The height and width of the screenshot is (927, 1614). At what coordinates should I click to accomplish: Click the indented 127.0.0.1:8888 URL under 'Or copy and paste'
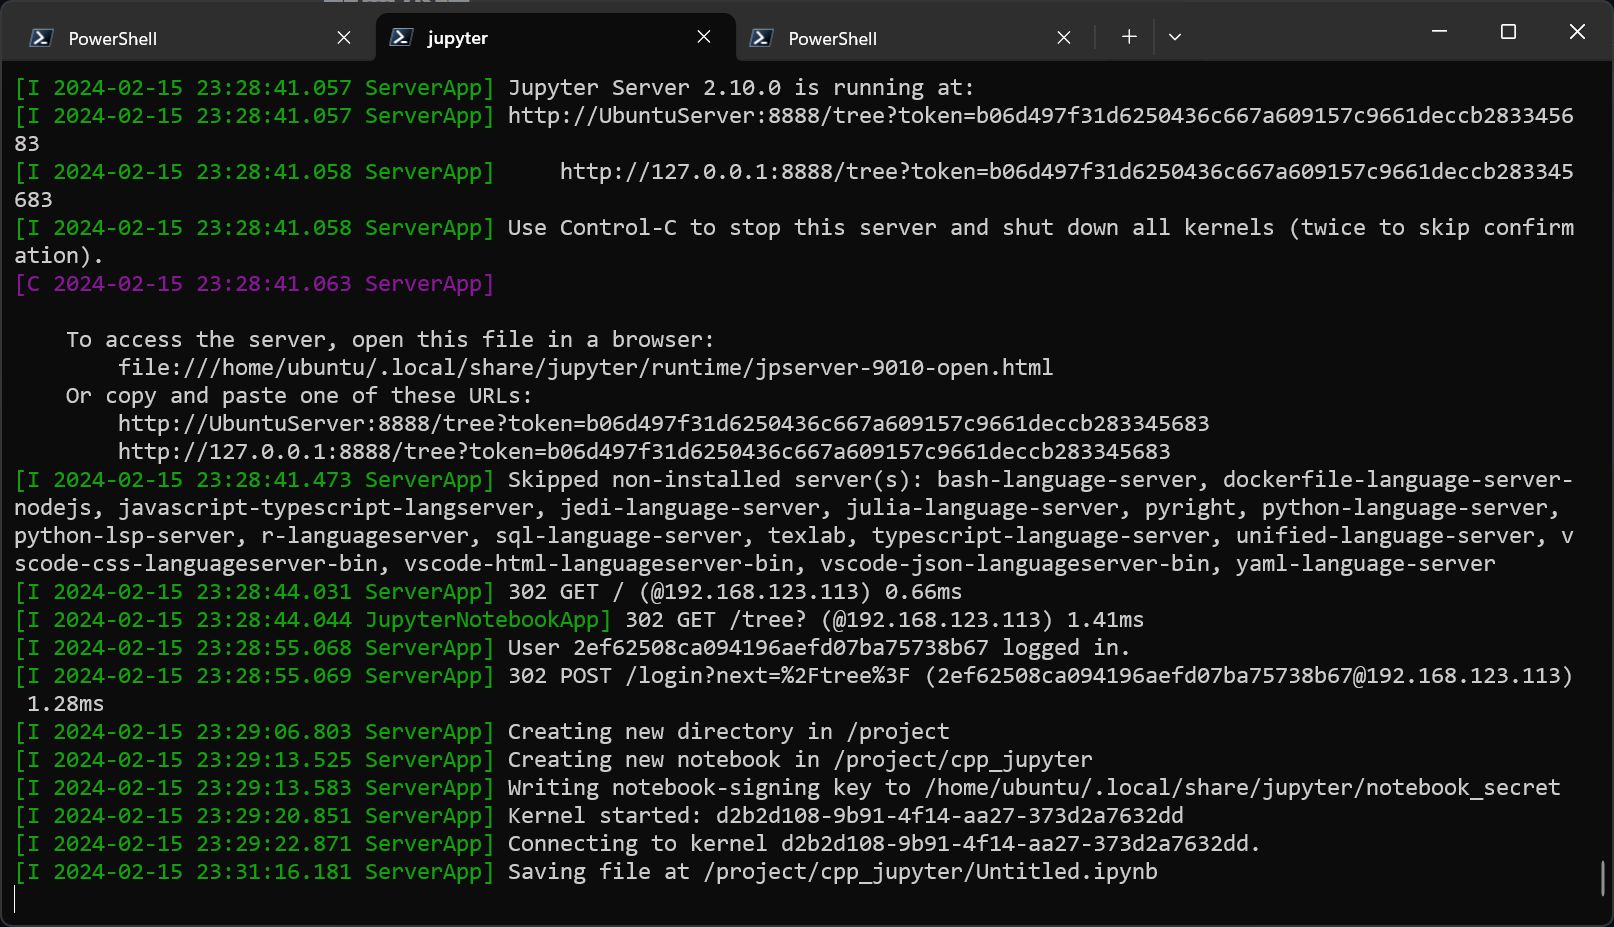coord(643,452)
